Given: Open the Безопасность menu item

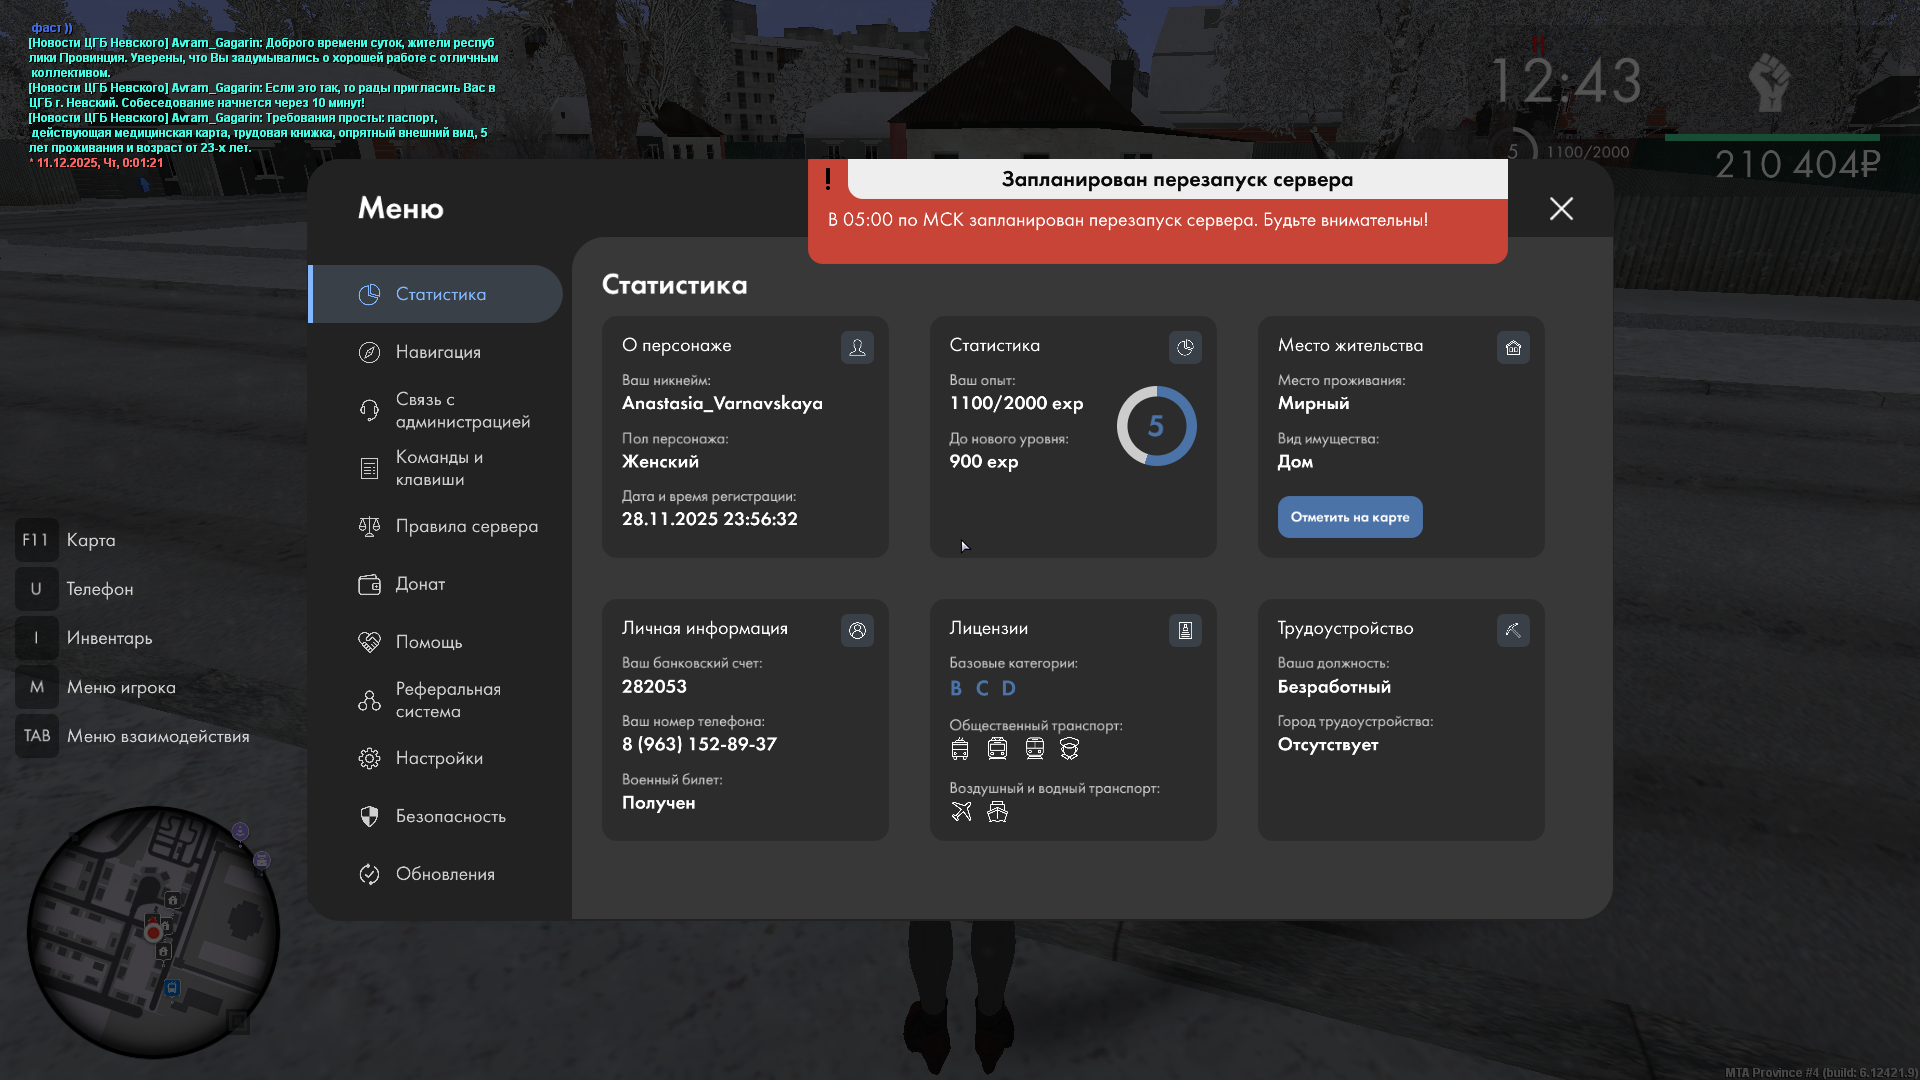Looking at the screenshot, I should [x=450, y=816].
